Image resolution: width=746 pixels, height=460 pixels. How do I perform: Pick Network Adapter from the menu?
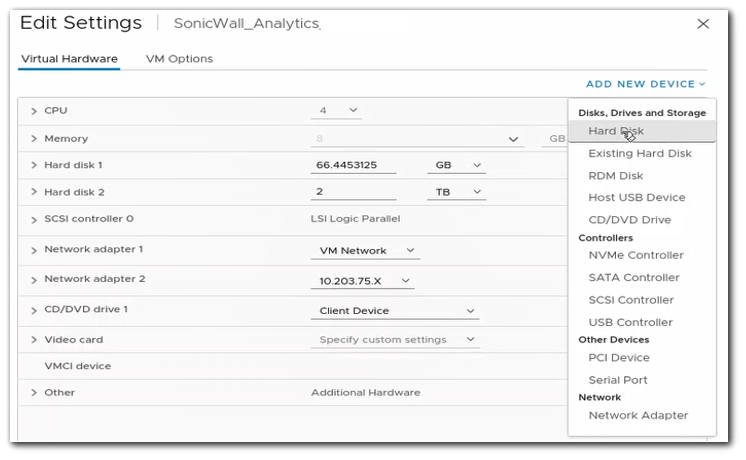pos(638,415)
